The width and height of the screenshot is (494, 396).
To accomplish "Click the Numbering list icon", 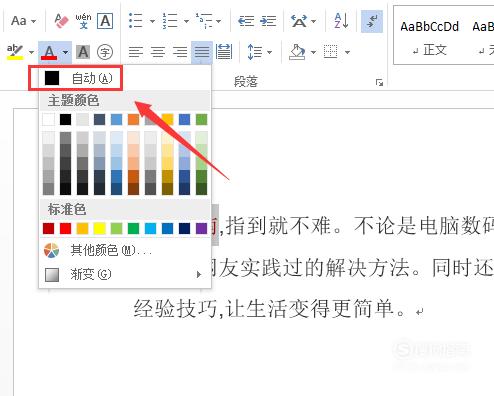I will pyautogui.click(x=170, y=21).
